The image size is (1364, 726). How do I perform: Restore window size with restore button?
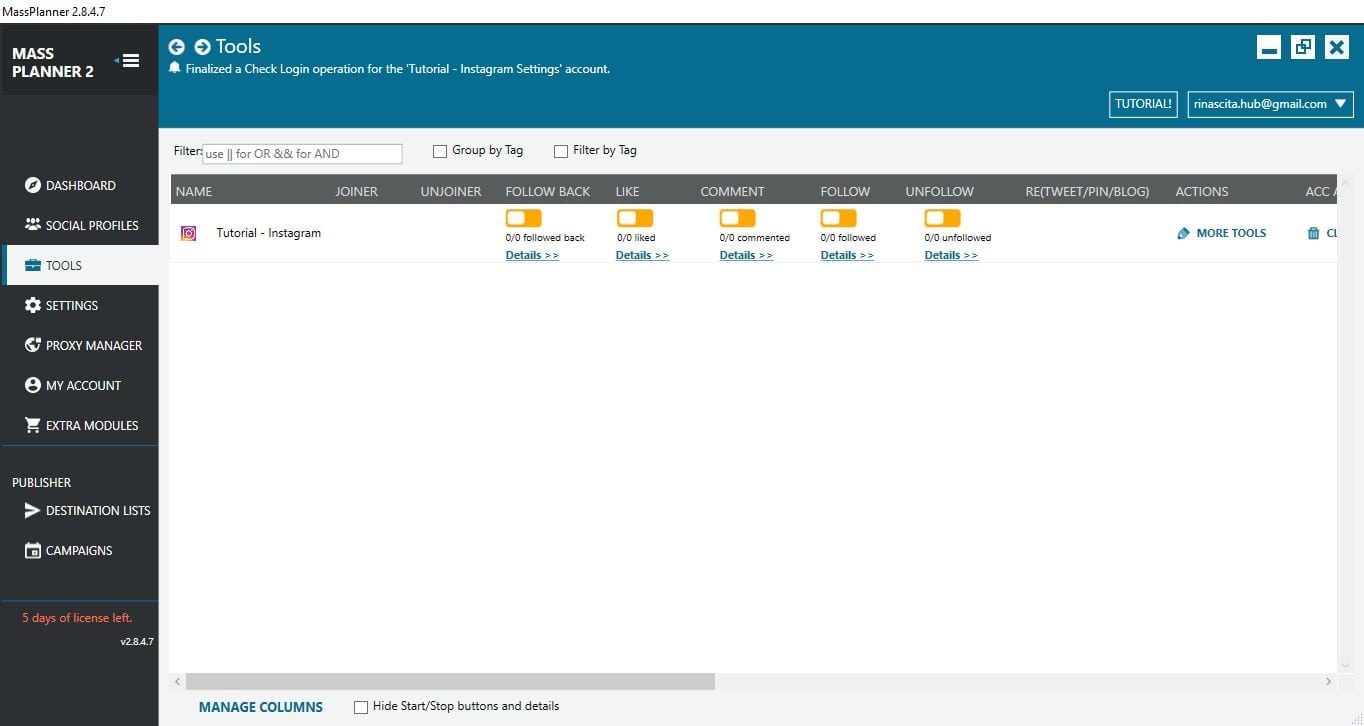tap(1303, 47)
